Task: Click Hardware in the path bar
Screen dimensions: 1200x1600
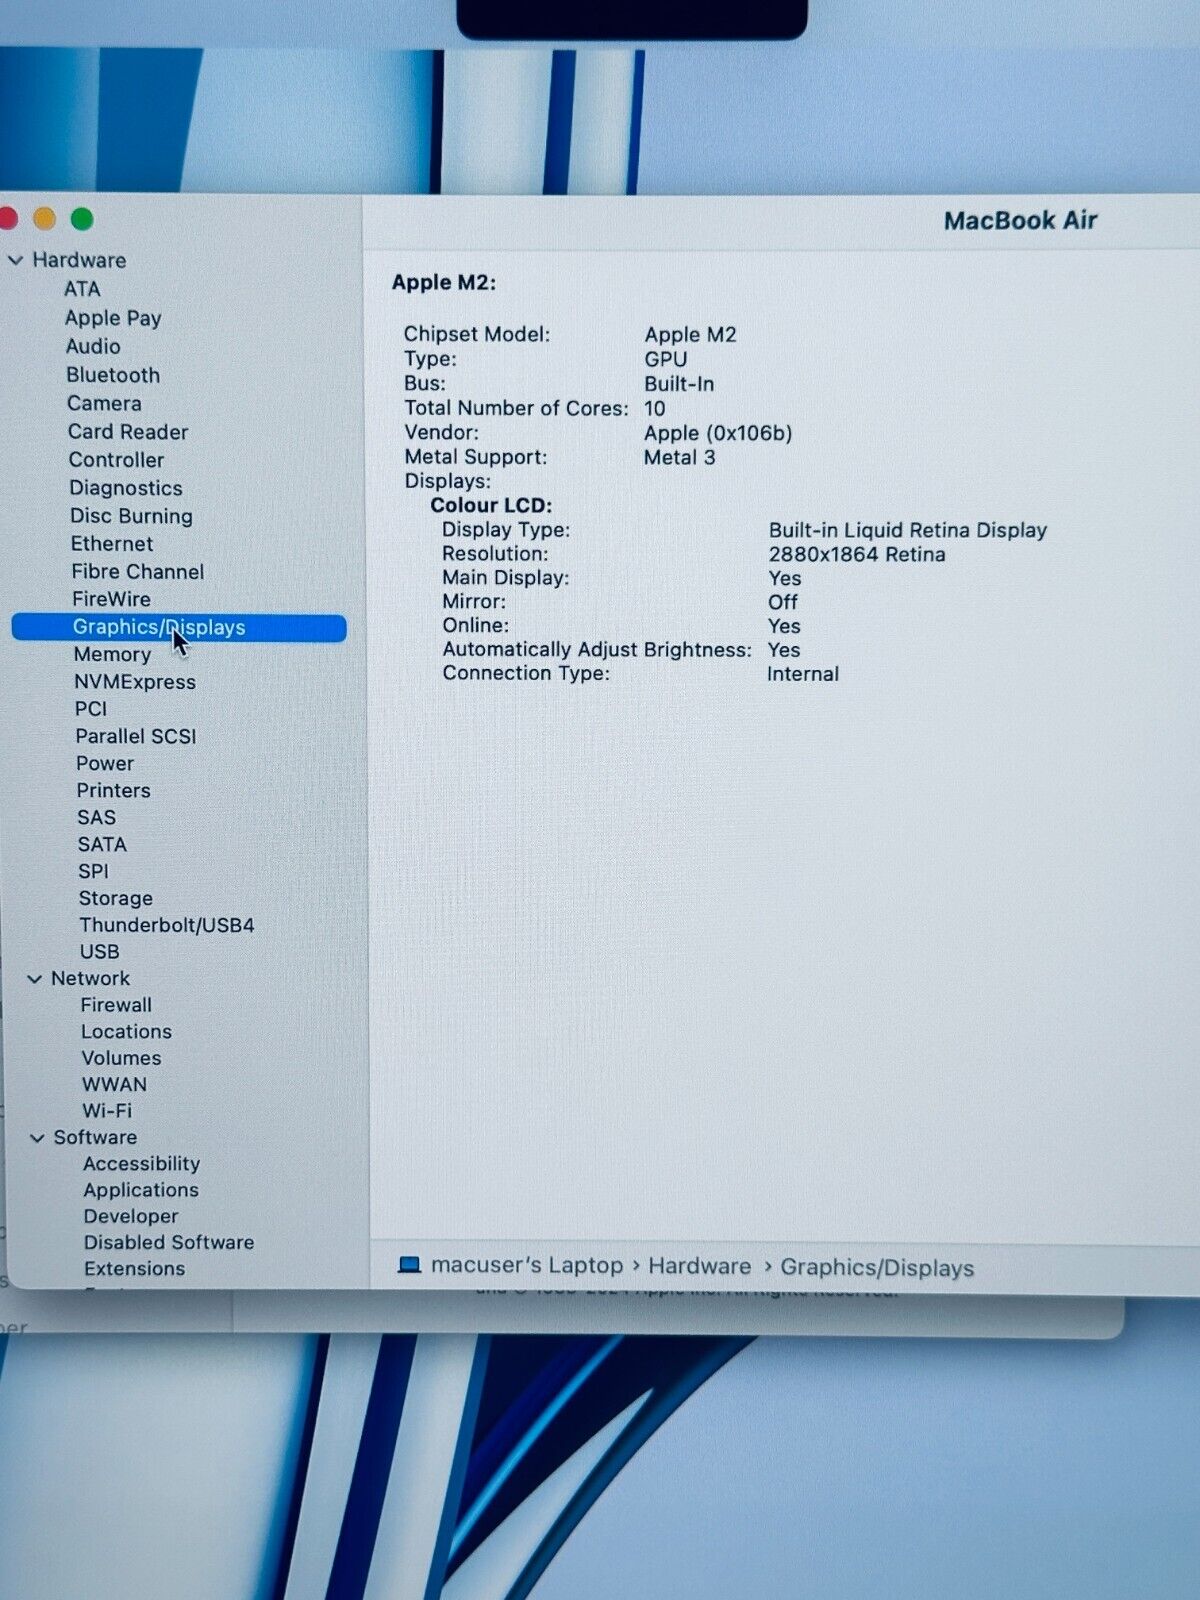Action: 700,1266
